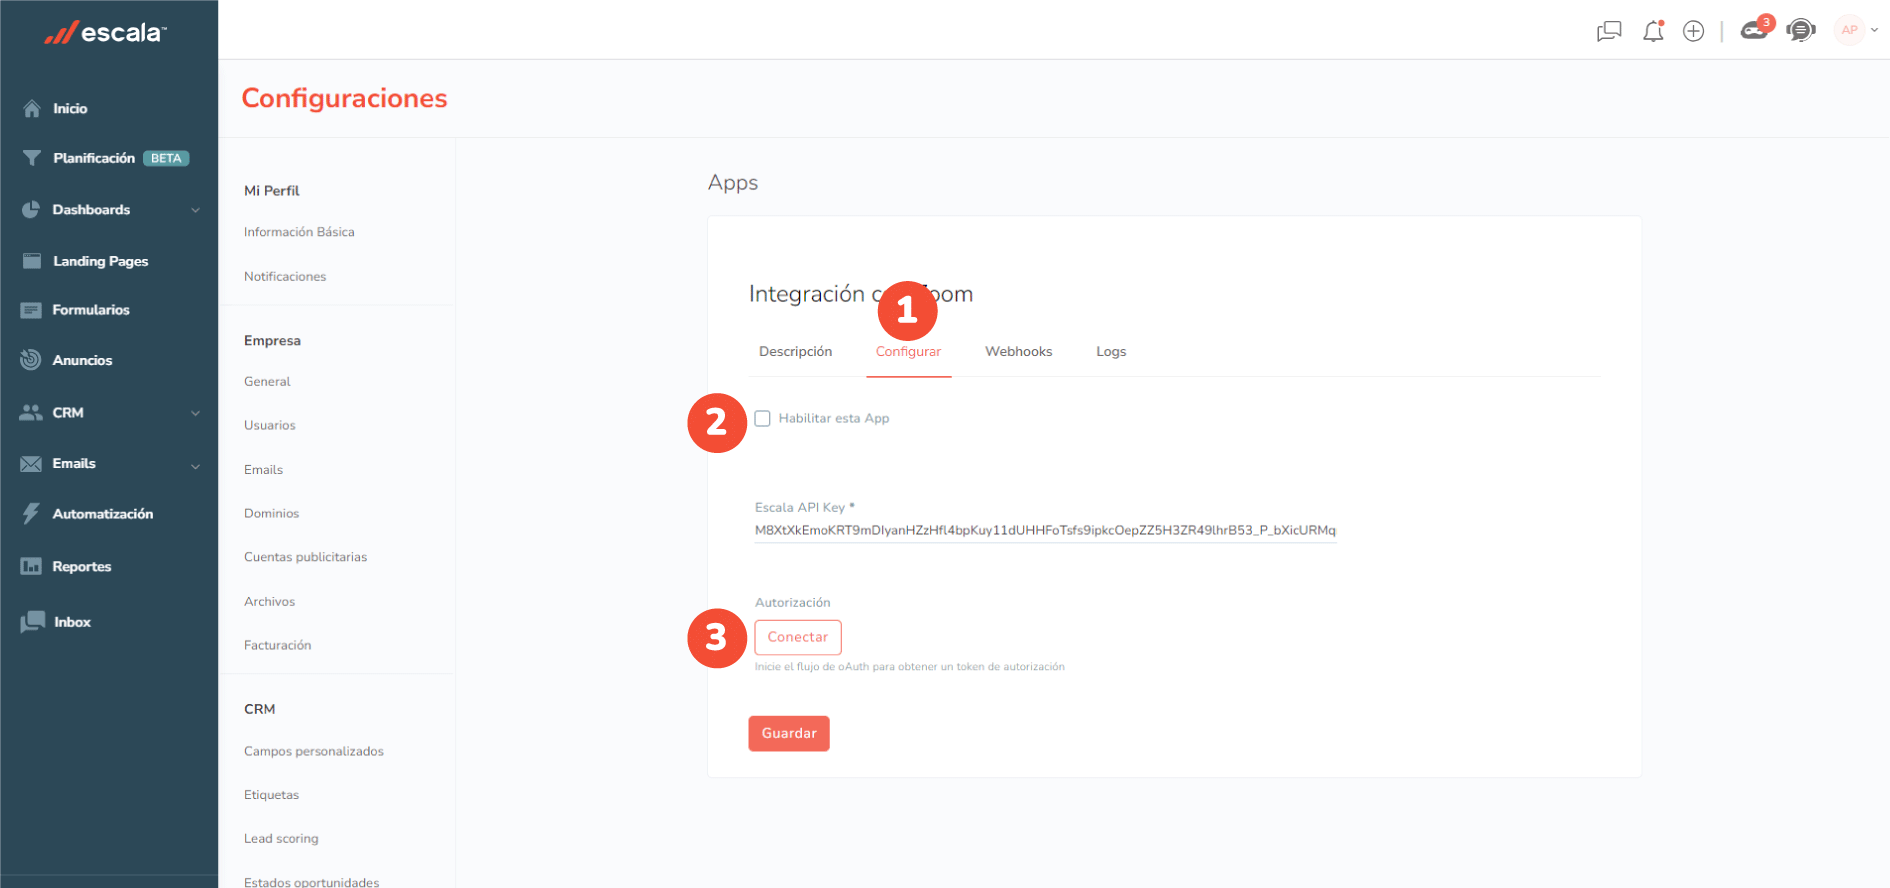Viewport: 1890px width, 888px height.
Task: Open Campos personalizados settings
Action: pyautogui.click(x=314, y=751)
